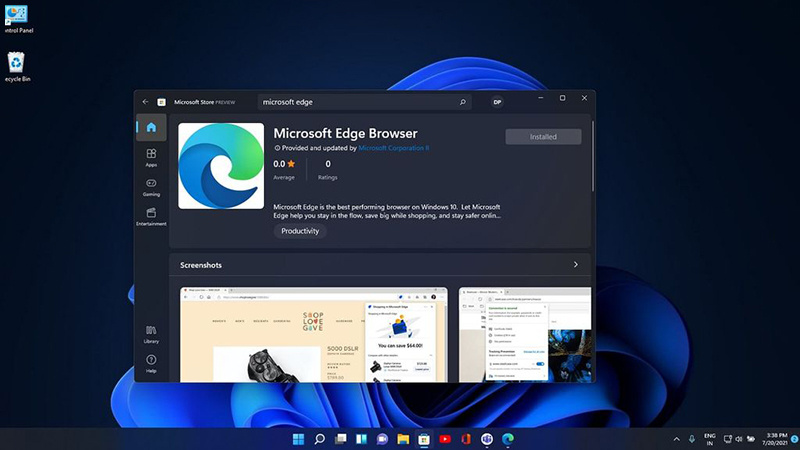800x450 pixels.
Task: Open the DP profile account button
Action: (x=497, y=102)
